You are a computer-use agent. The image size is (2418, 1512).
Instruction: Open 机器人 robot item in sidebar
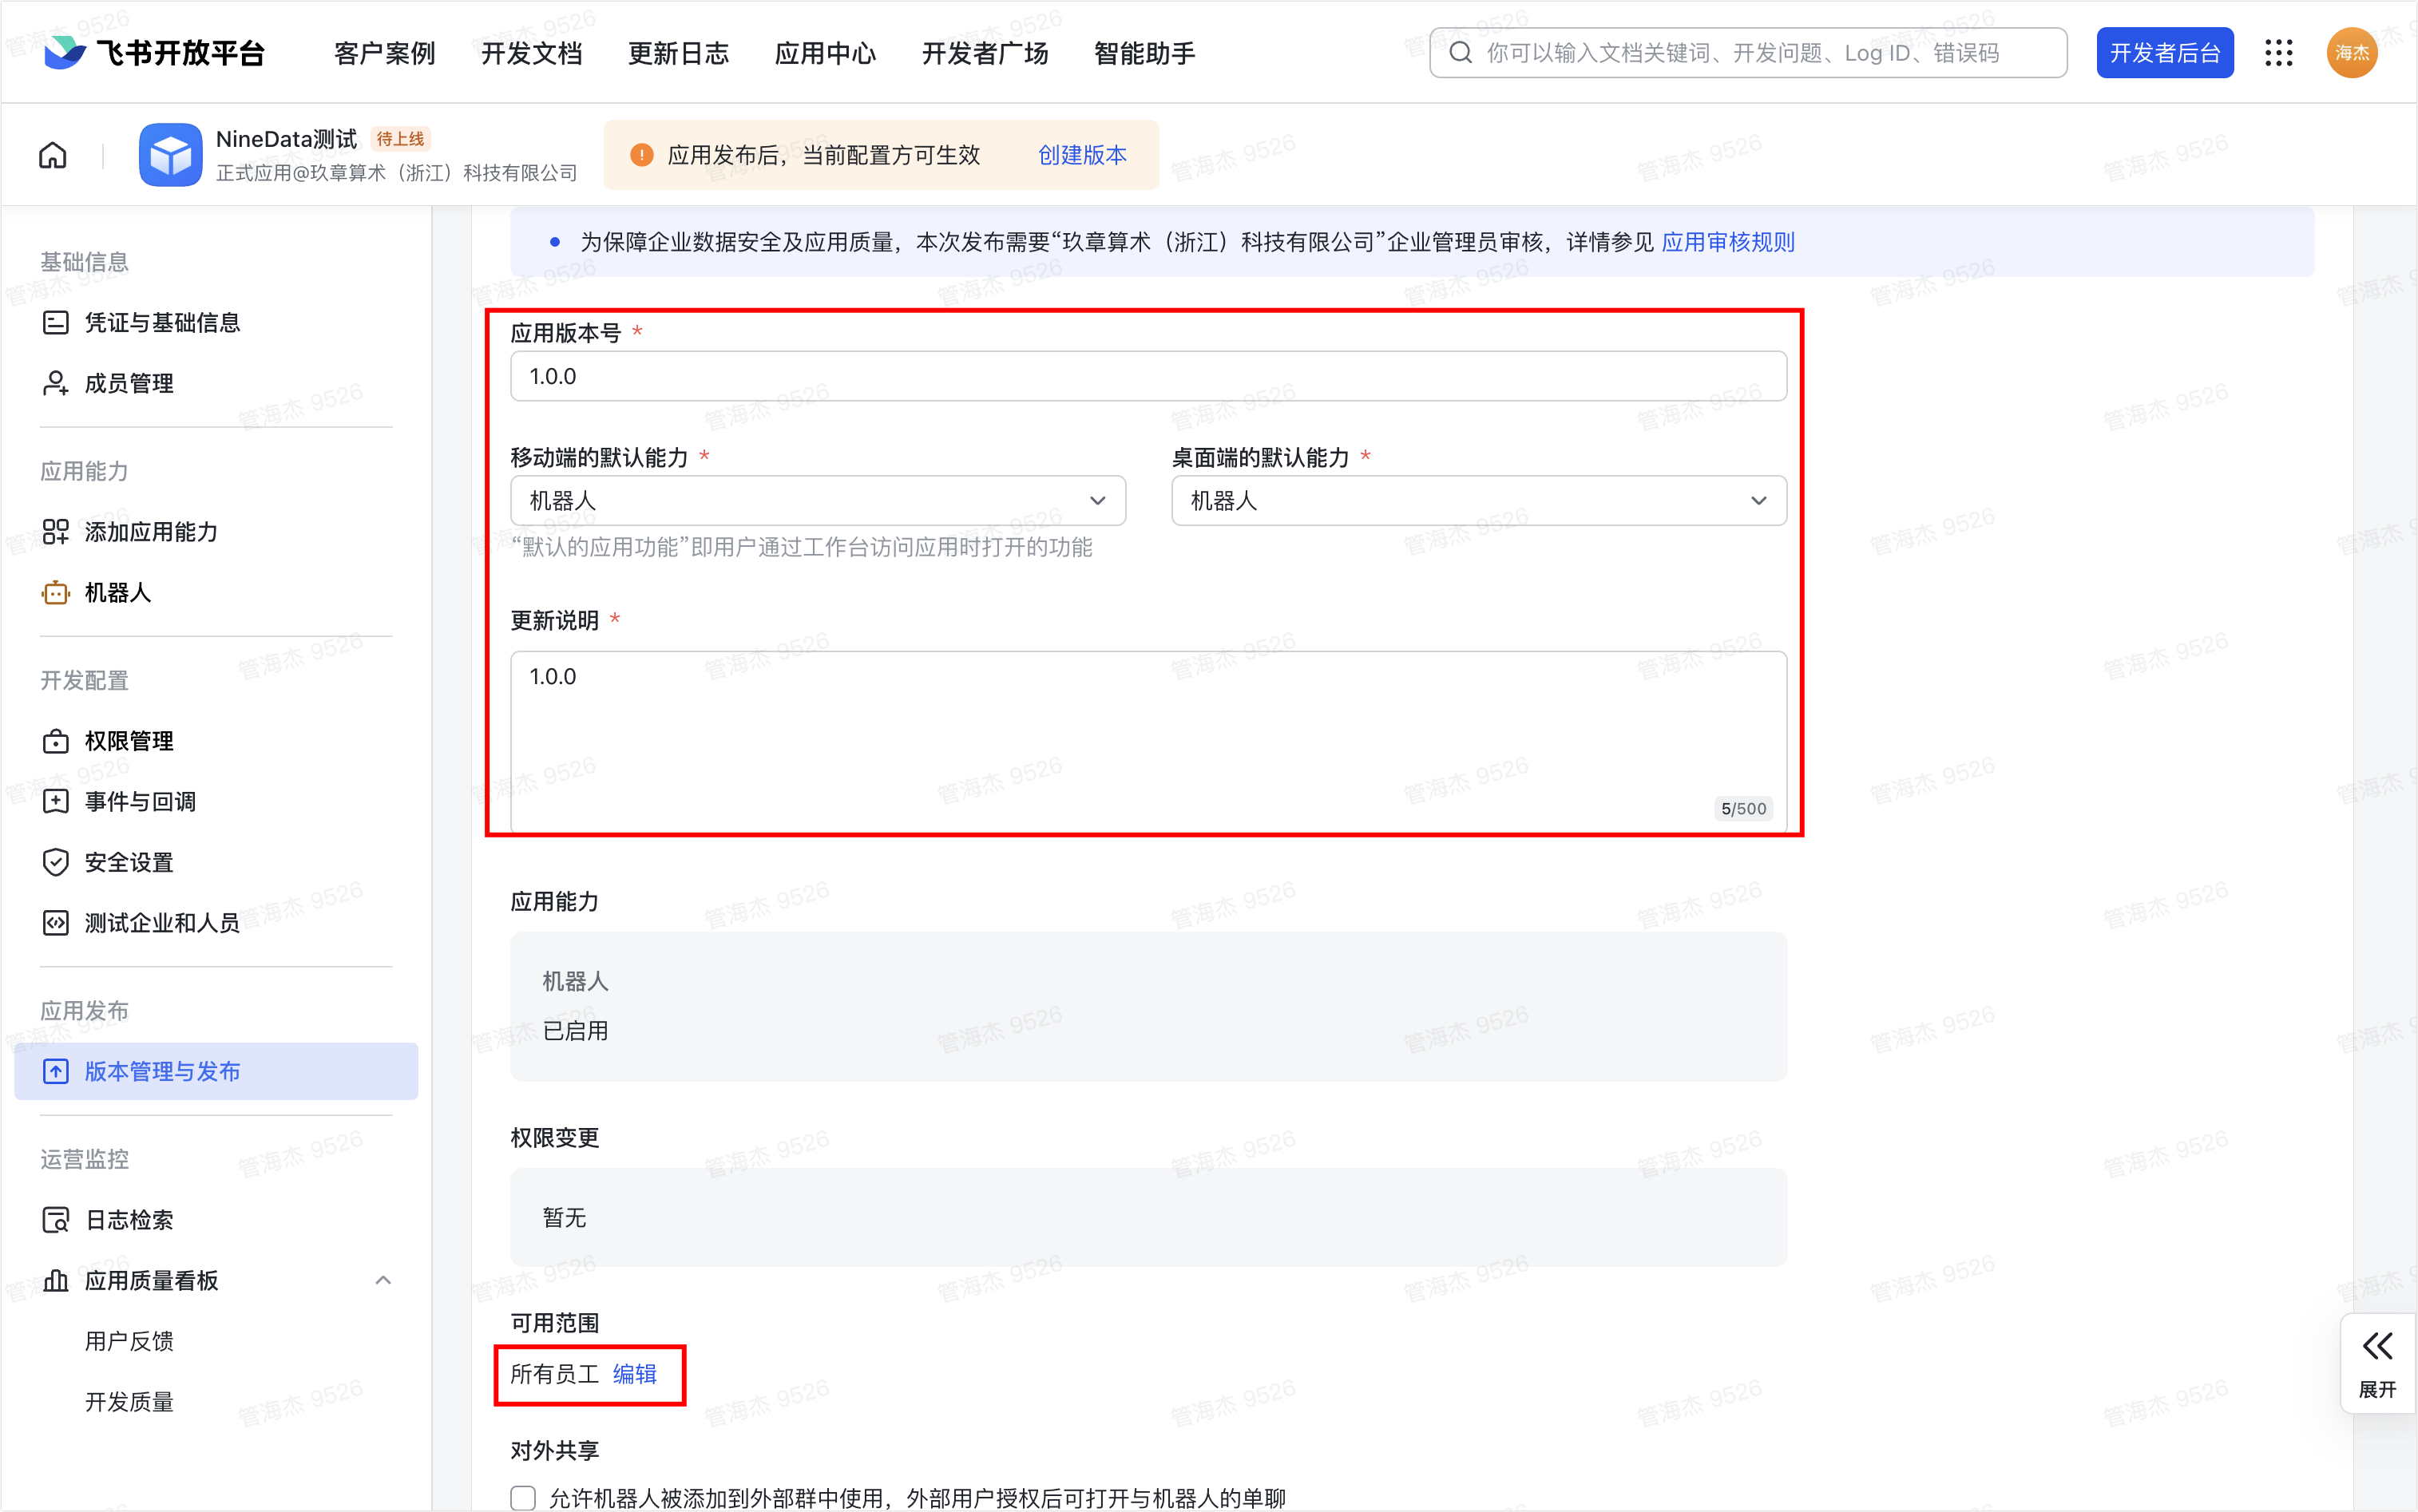(x=118, y=593)
